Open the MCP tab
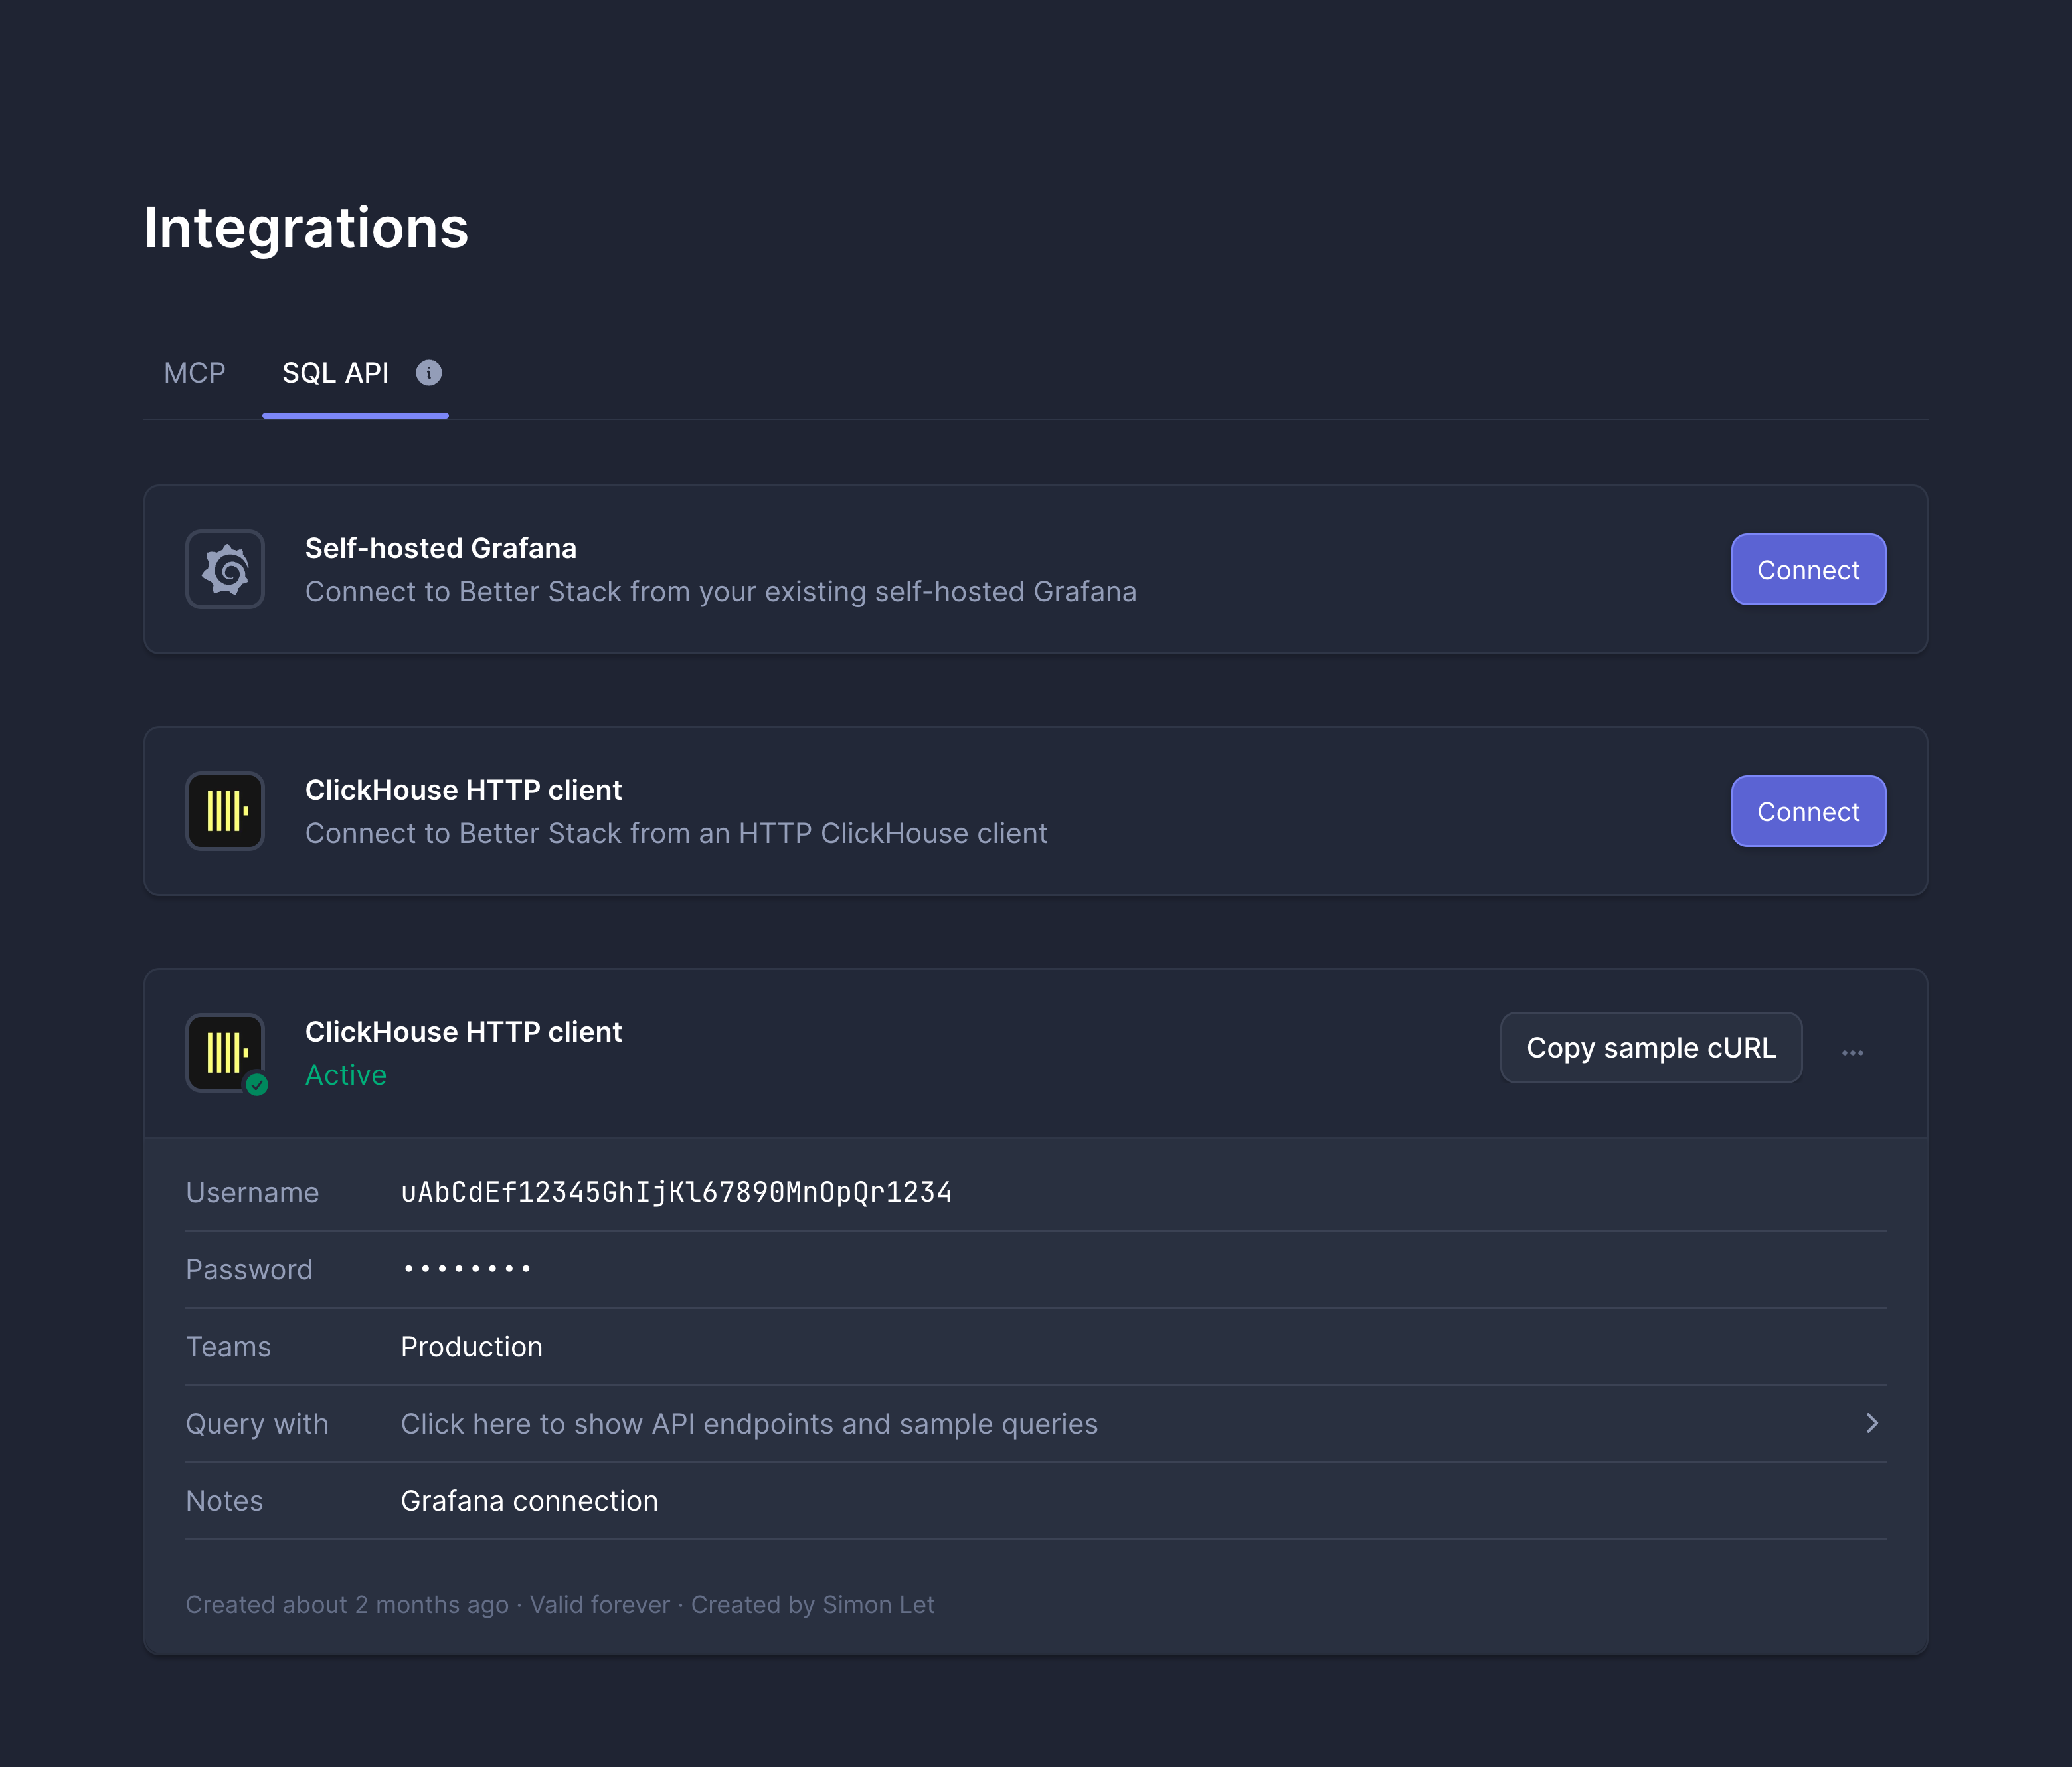Viewport: 2072px width, 1767px height. click(194, 373)
